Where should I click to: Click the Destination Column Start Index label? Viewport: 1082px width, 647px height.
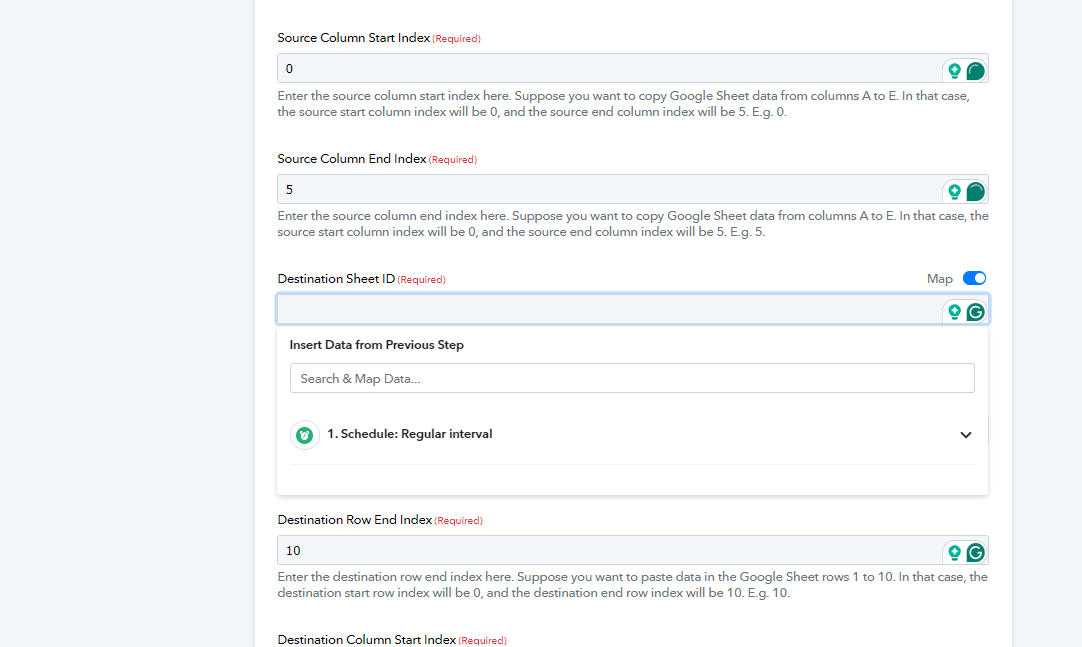pos(366,639)
